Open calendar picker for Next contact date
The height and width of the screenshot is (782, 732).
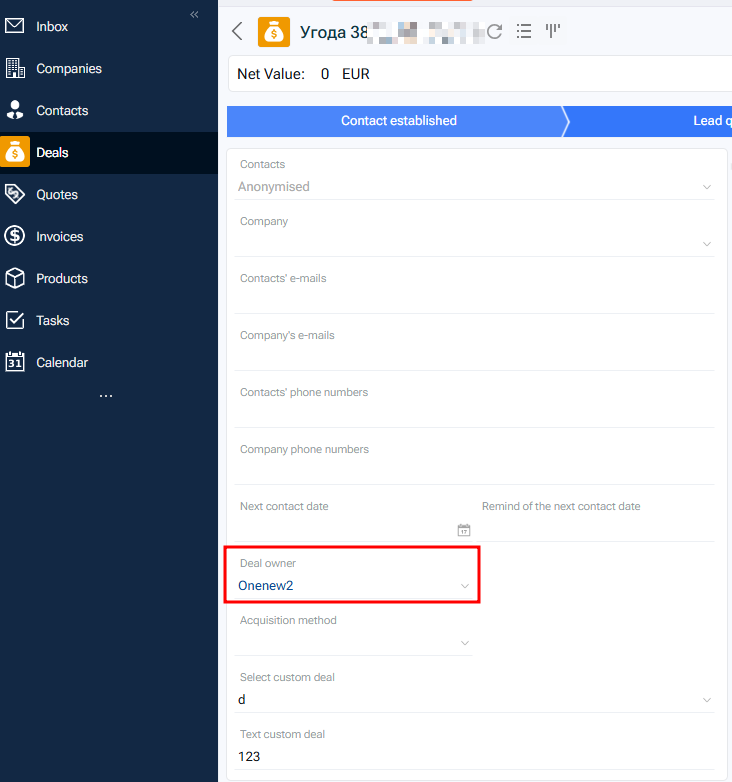coord(463,530)
